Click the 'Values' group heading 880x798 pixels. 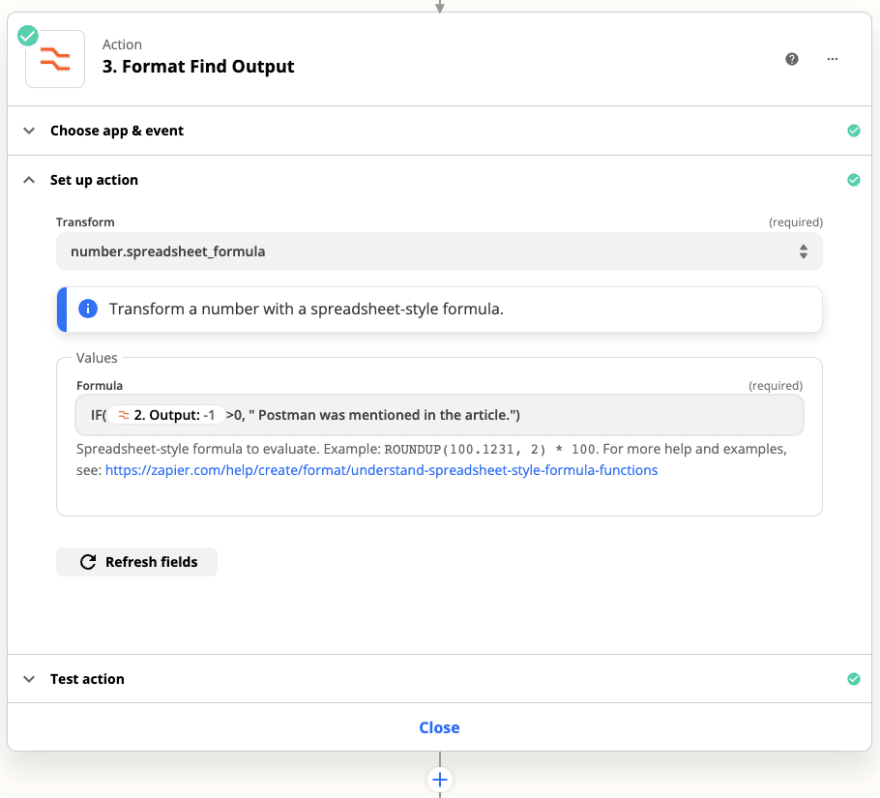click(x=97, y=358)
